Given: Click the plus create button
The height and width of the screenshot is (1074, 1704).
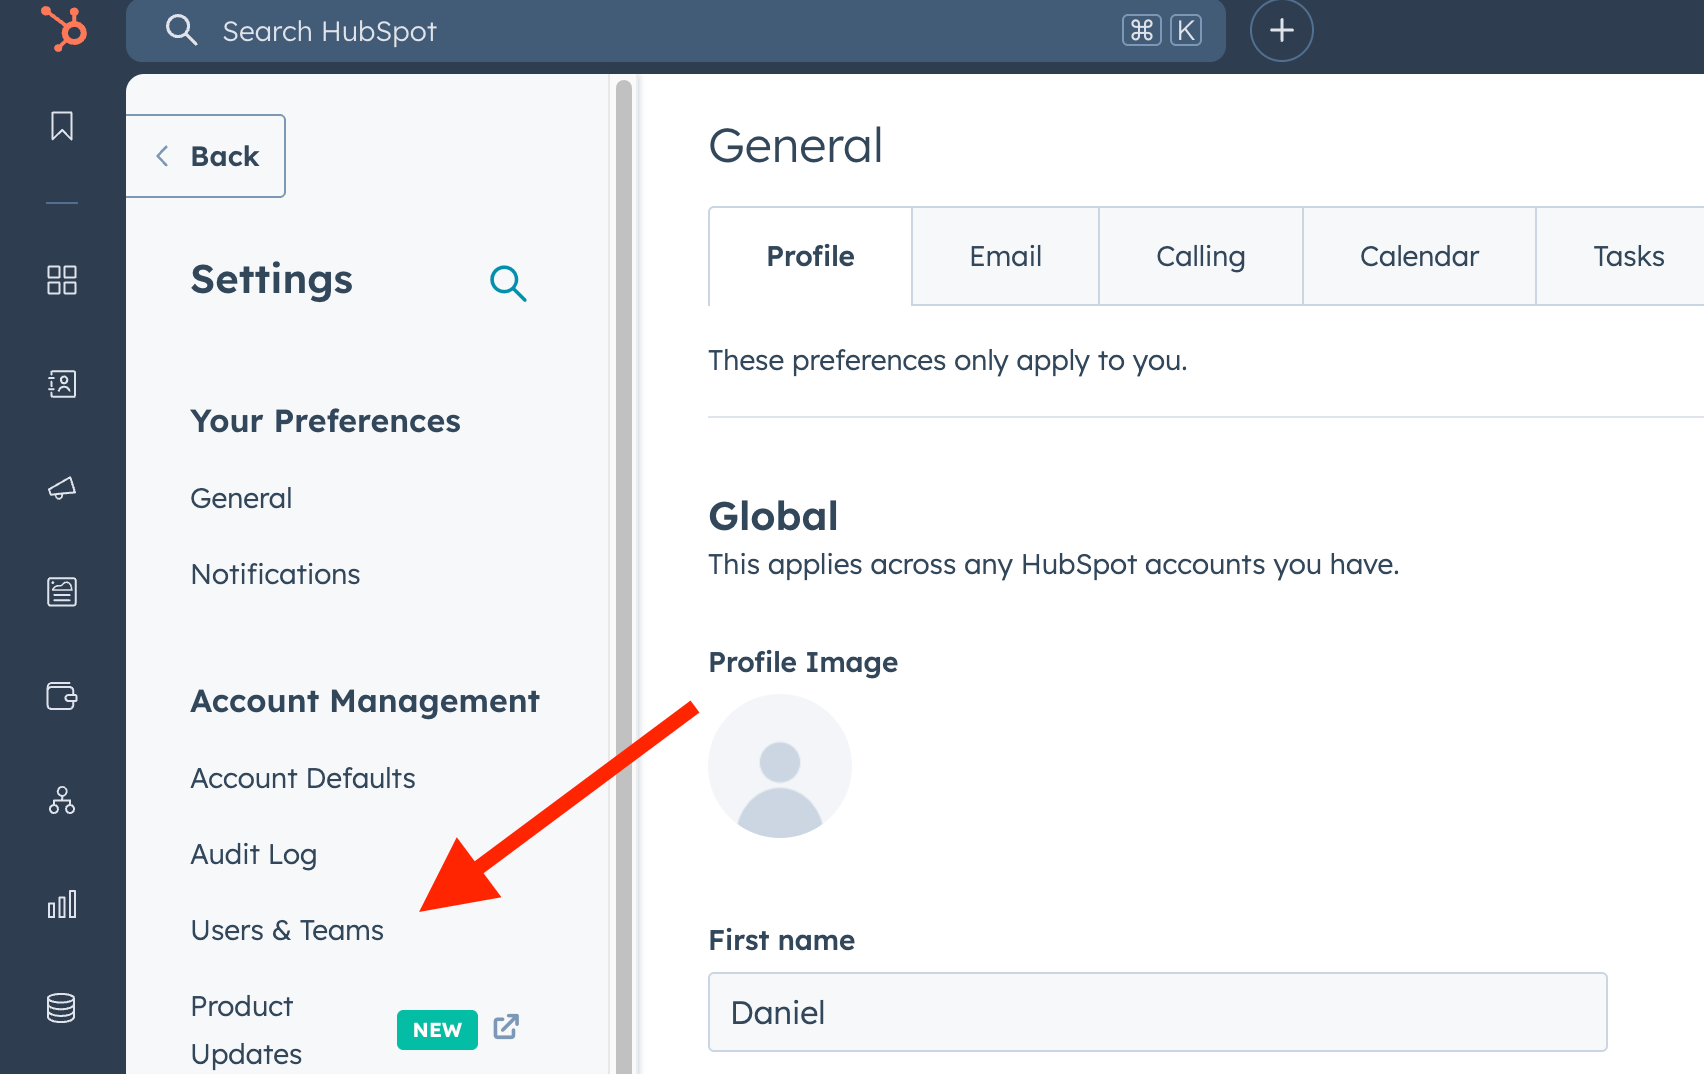Looking at the screenshot, I should [x=1282, y=30].
